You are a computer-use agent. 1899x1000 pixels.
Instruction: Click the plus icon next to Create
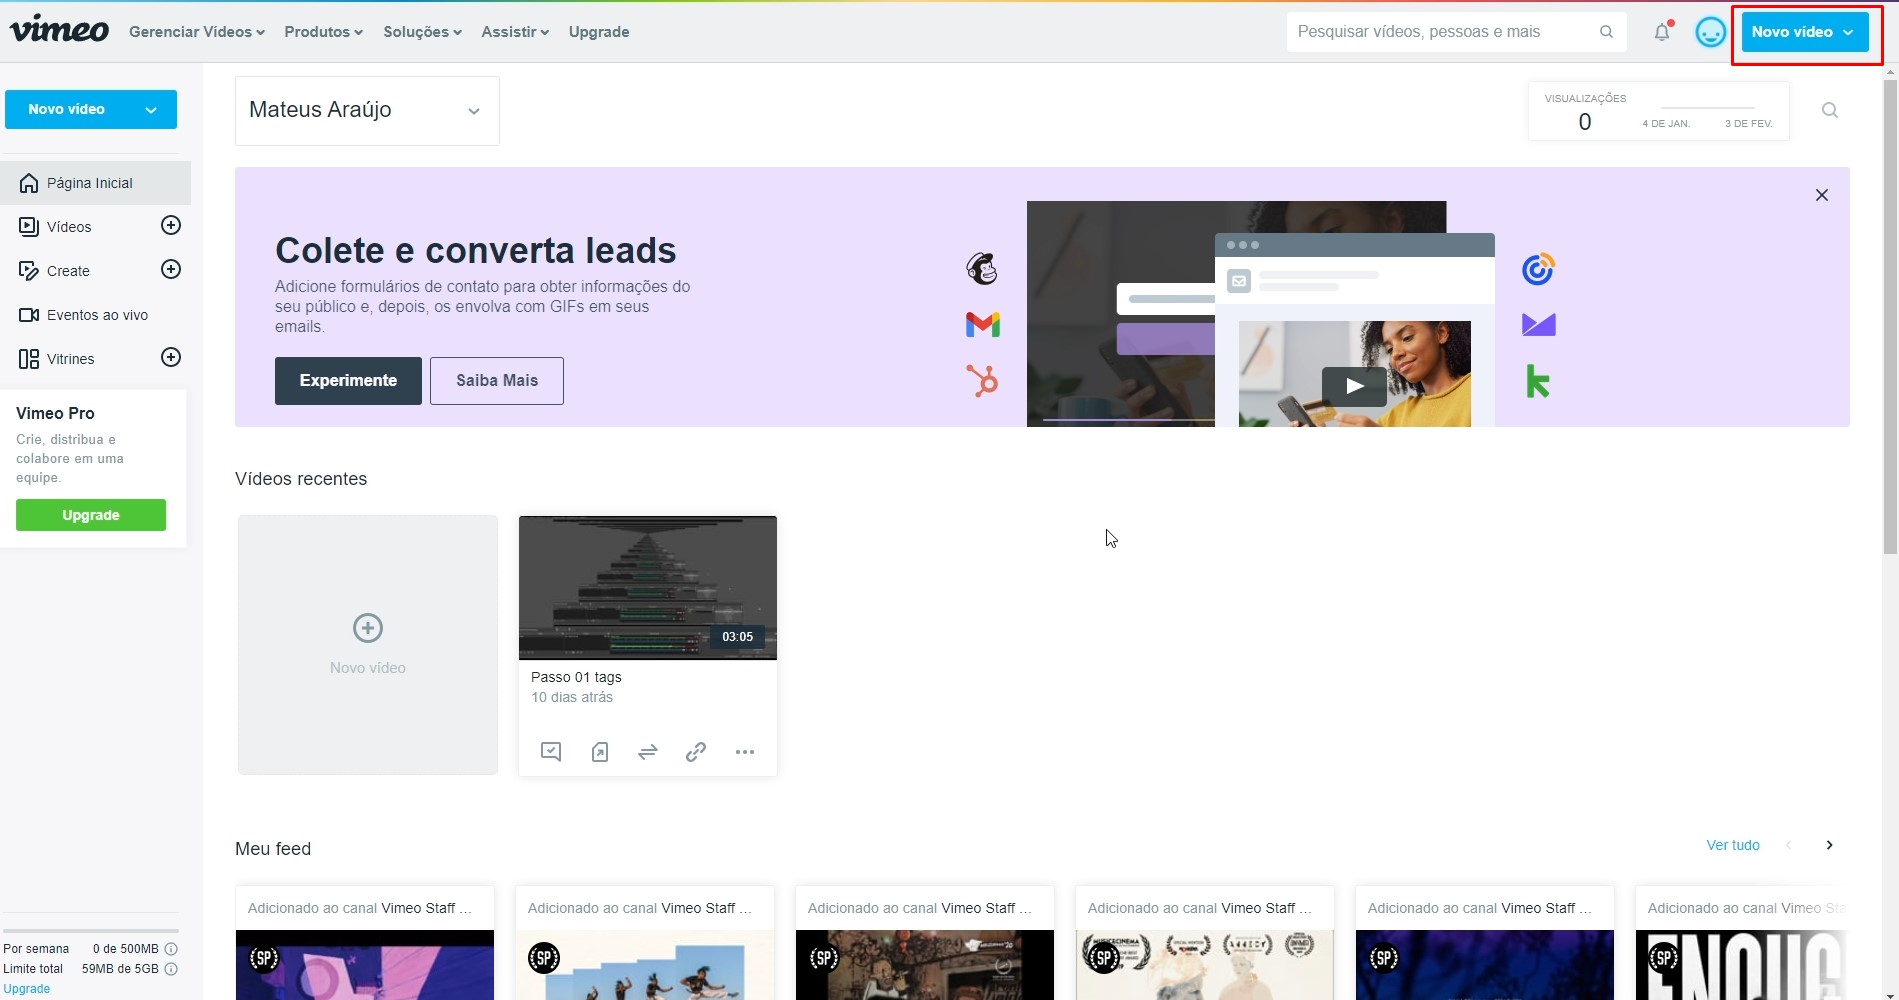tap(171, 269)
